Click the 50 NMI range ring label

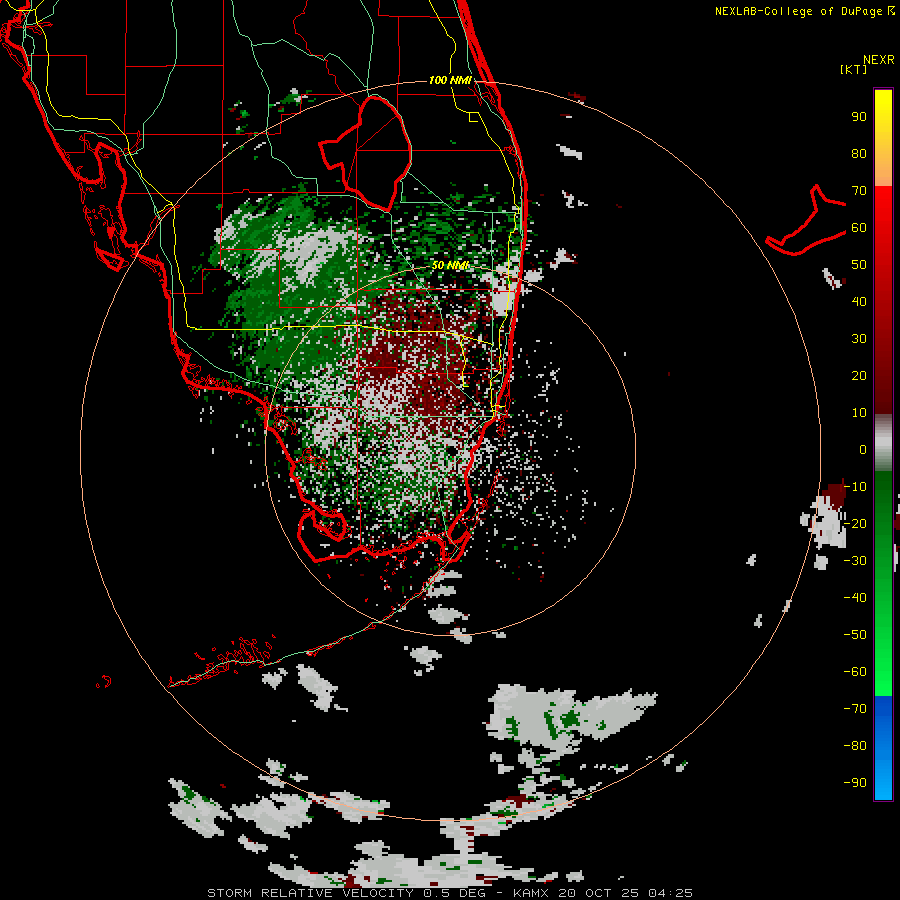450,265
